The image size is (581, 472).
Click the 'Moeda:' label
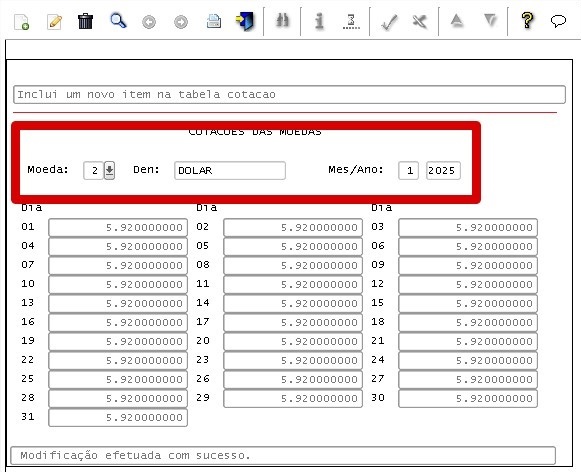click(x=48, y=170)
